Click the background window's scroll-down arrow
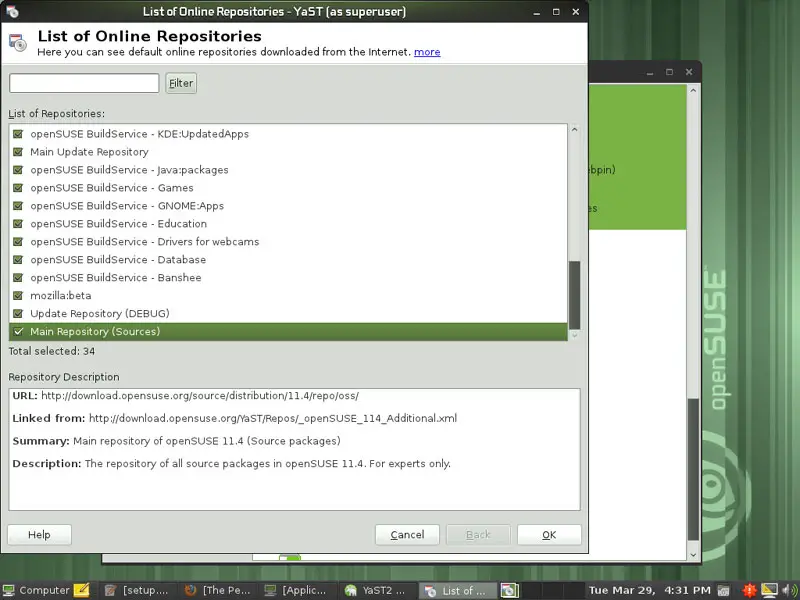Screen dimensions: 800x600 tap(693, 555)
